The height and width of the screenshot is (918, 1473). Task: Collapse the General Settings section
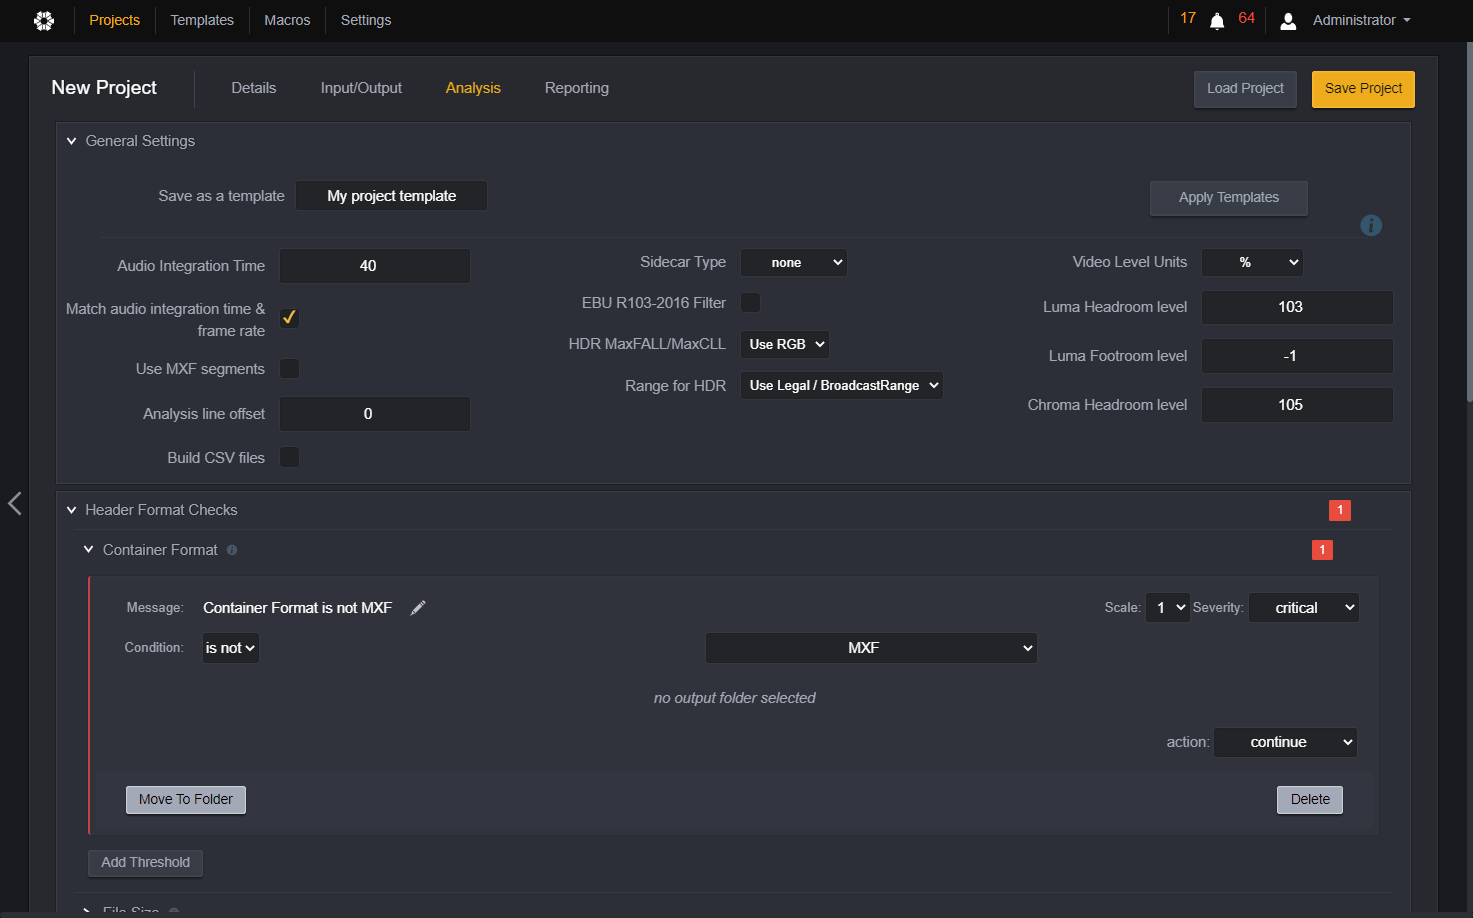(x=72, y=141)
